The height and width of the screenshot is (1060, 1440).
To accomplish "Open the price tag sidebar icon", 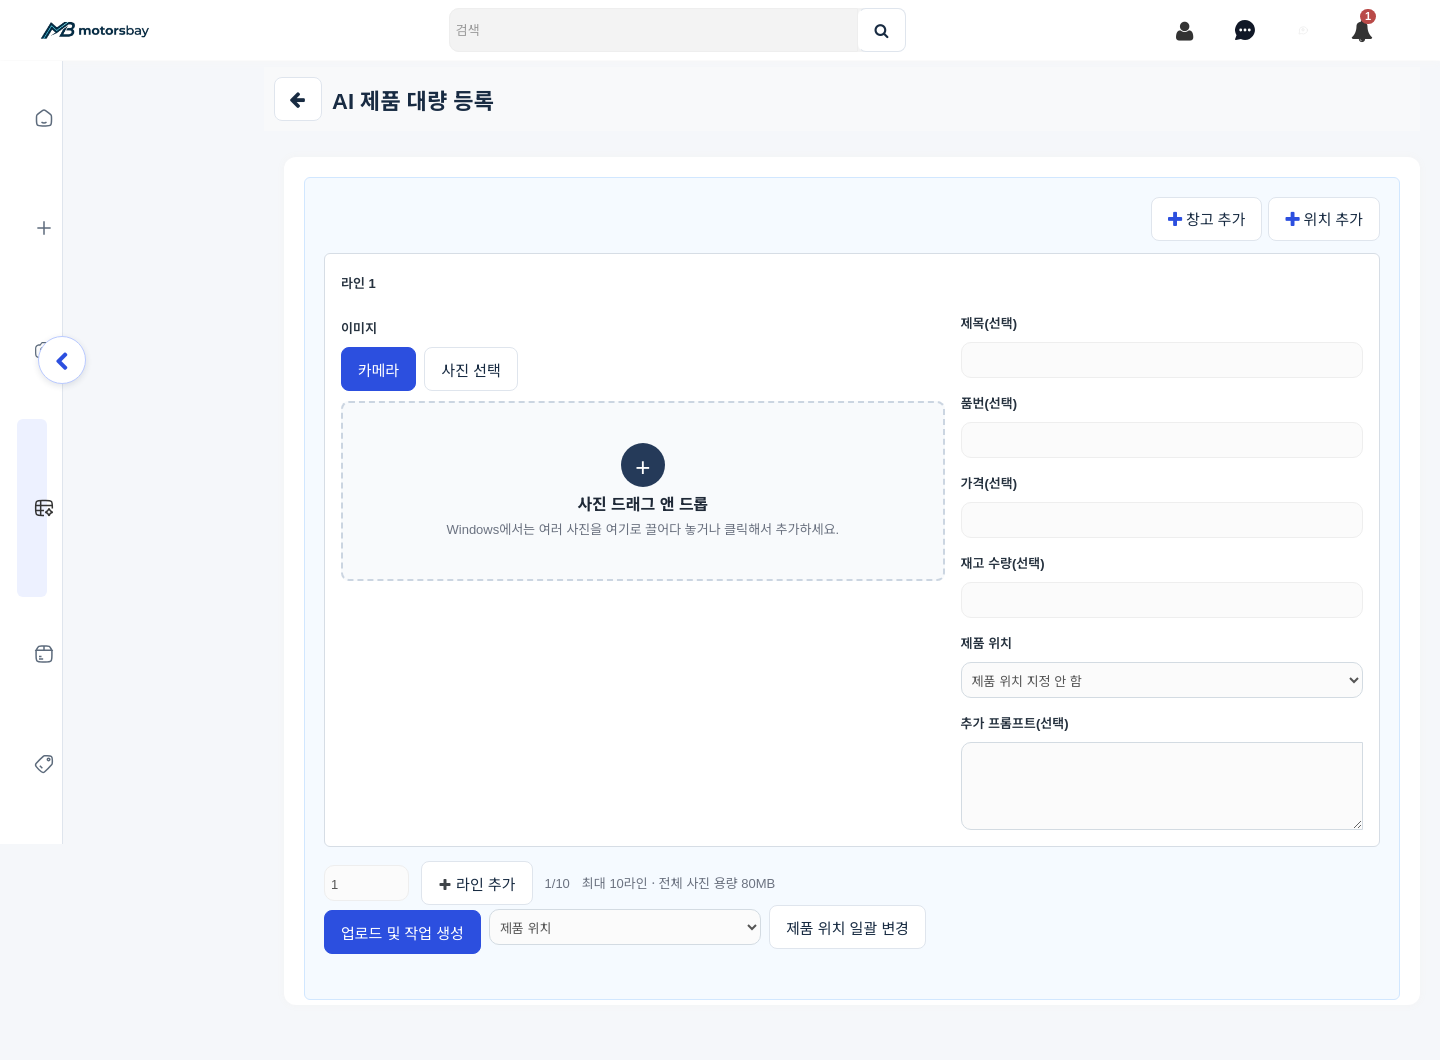I will pyautogui.click(x=44, y=764).
